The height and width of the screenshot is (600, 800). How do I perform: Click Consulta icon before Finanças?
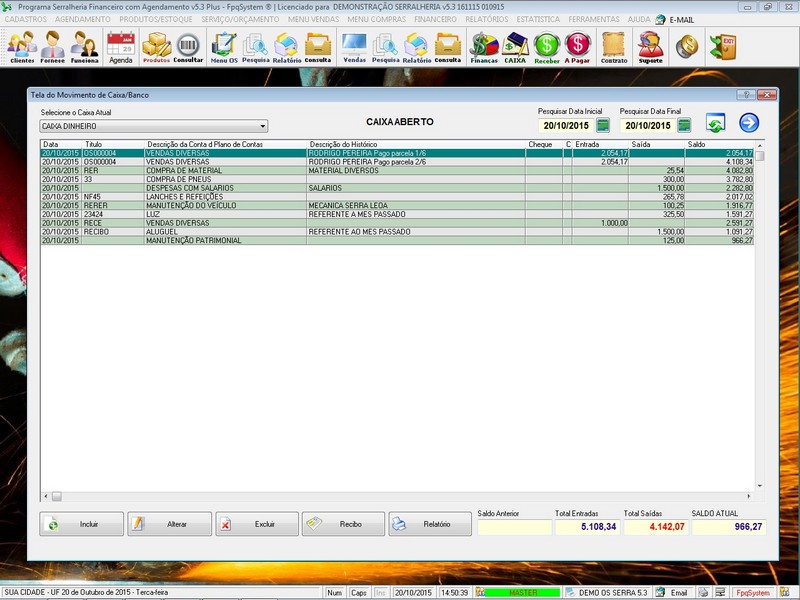coord(448,47)
